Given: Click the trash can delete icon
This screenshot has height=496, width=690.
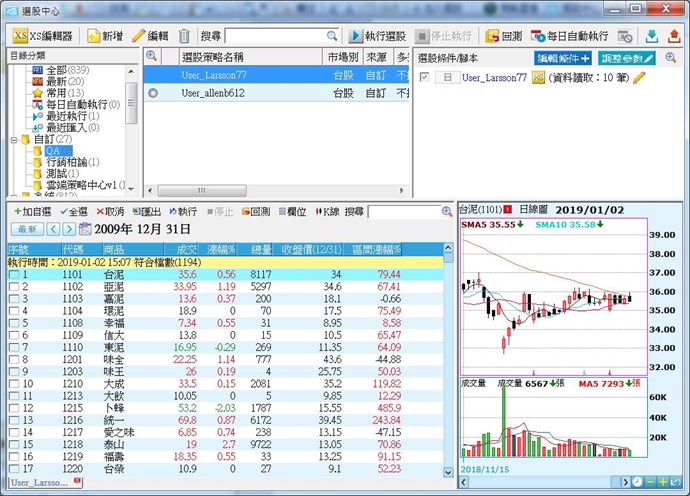Looking at the screenshot, I should click(x=184, y=36).
